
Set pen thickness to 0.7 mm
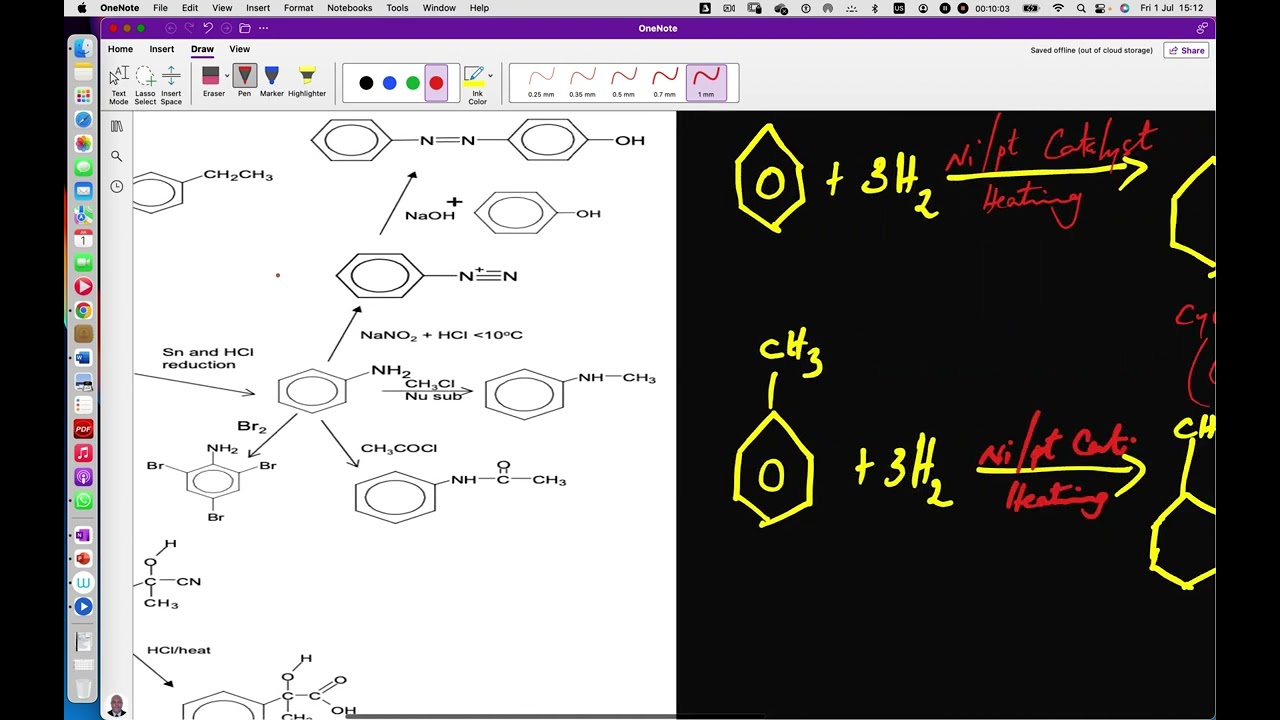(664, 82)
